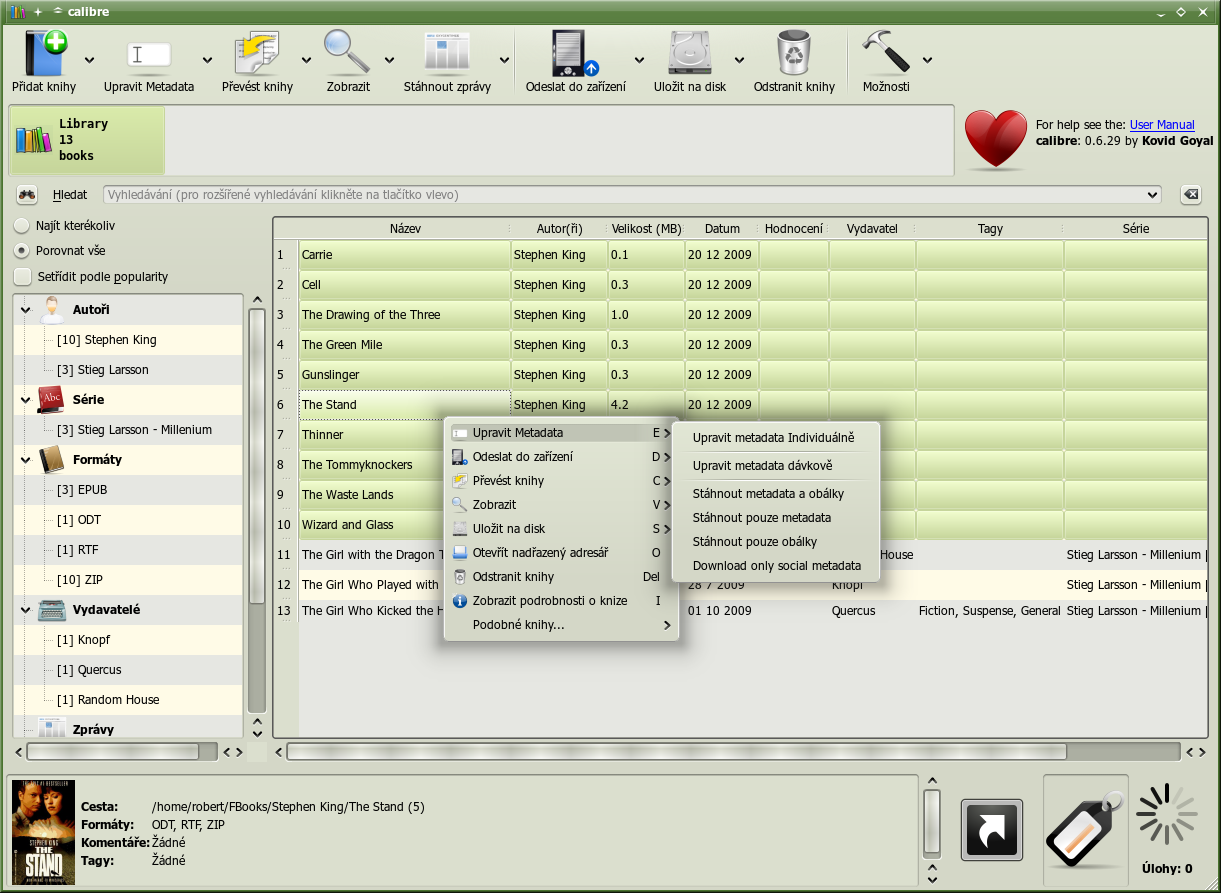Click the Úlohy jobs spinner icon
This screenshot has height=893, width=1221.
tap(1167, 814)
